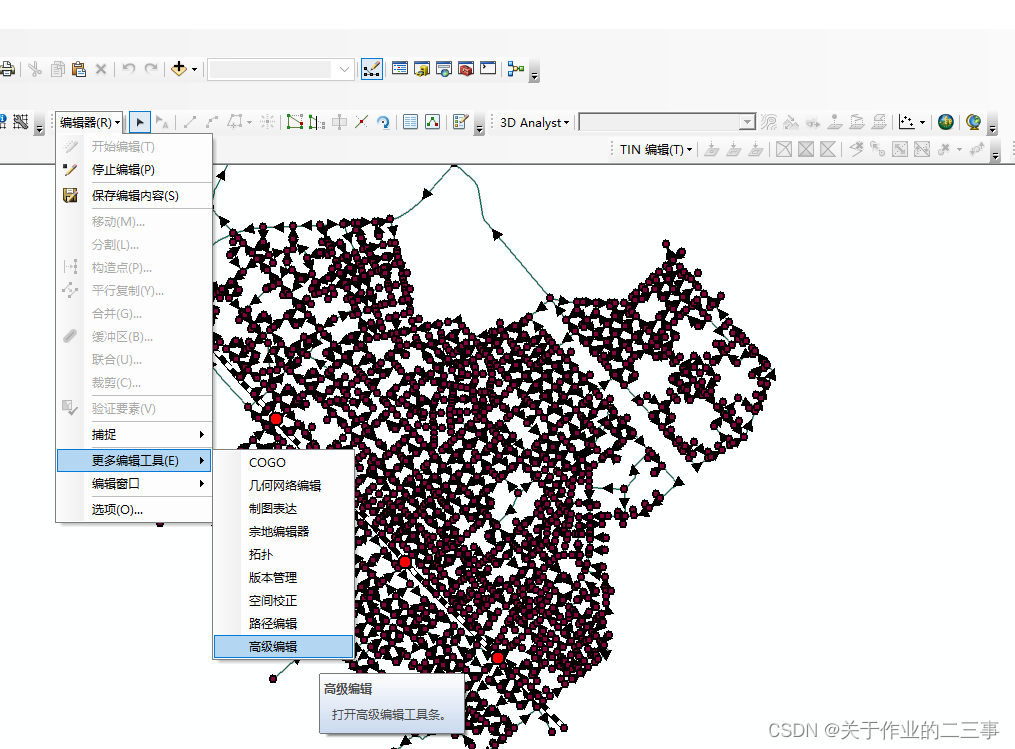This screenshot has height=749, width=1015.
Task: Choose 几何网络编辑 toolbar entry
Action: pos(284,486)
